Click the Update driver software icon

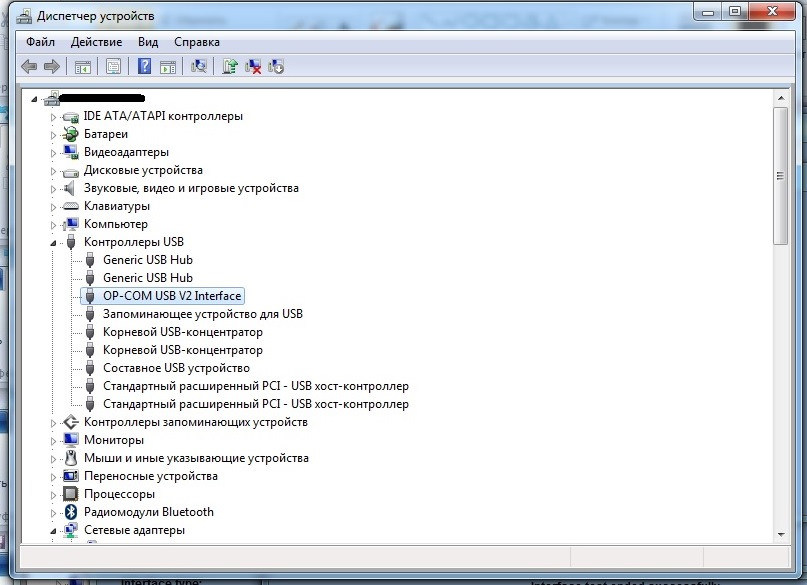pos(230,66)
